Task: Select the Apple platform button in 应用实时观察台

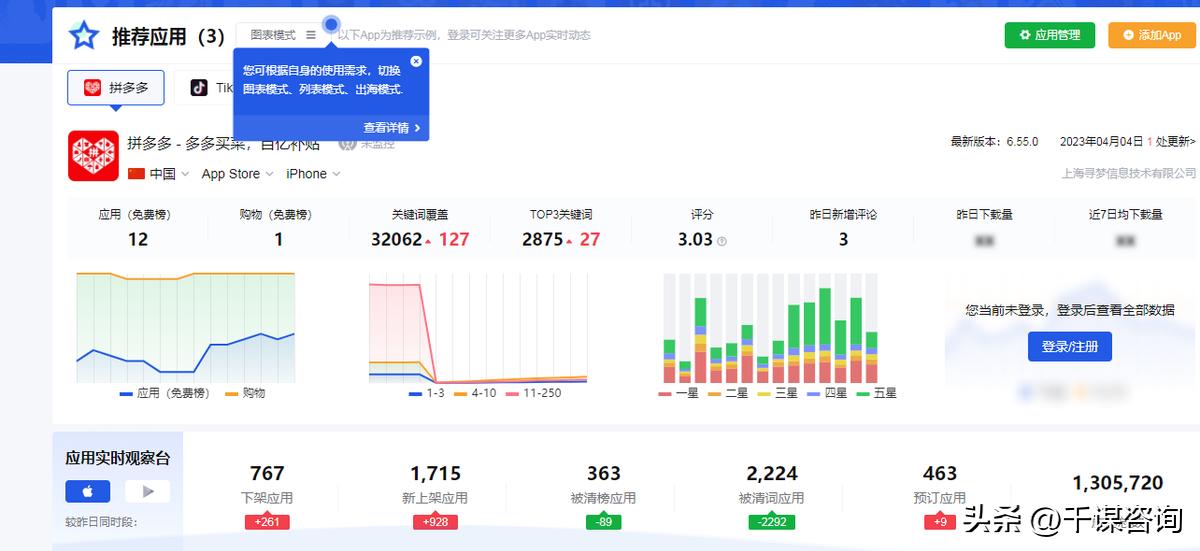Action: [x=88, y=492]
